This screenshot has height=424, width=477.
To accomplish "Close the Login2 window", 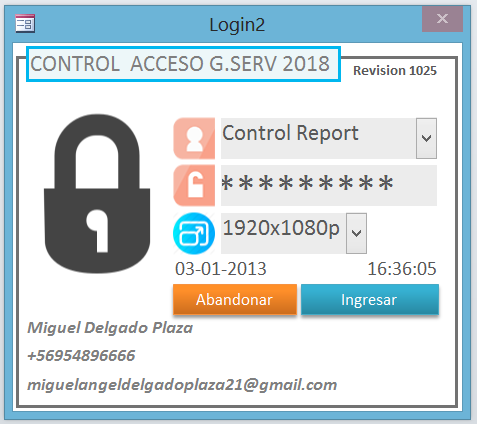I will coord(442,19).
